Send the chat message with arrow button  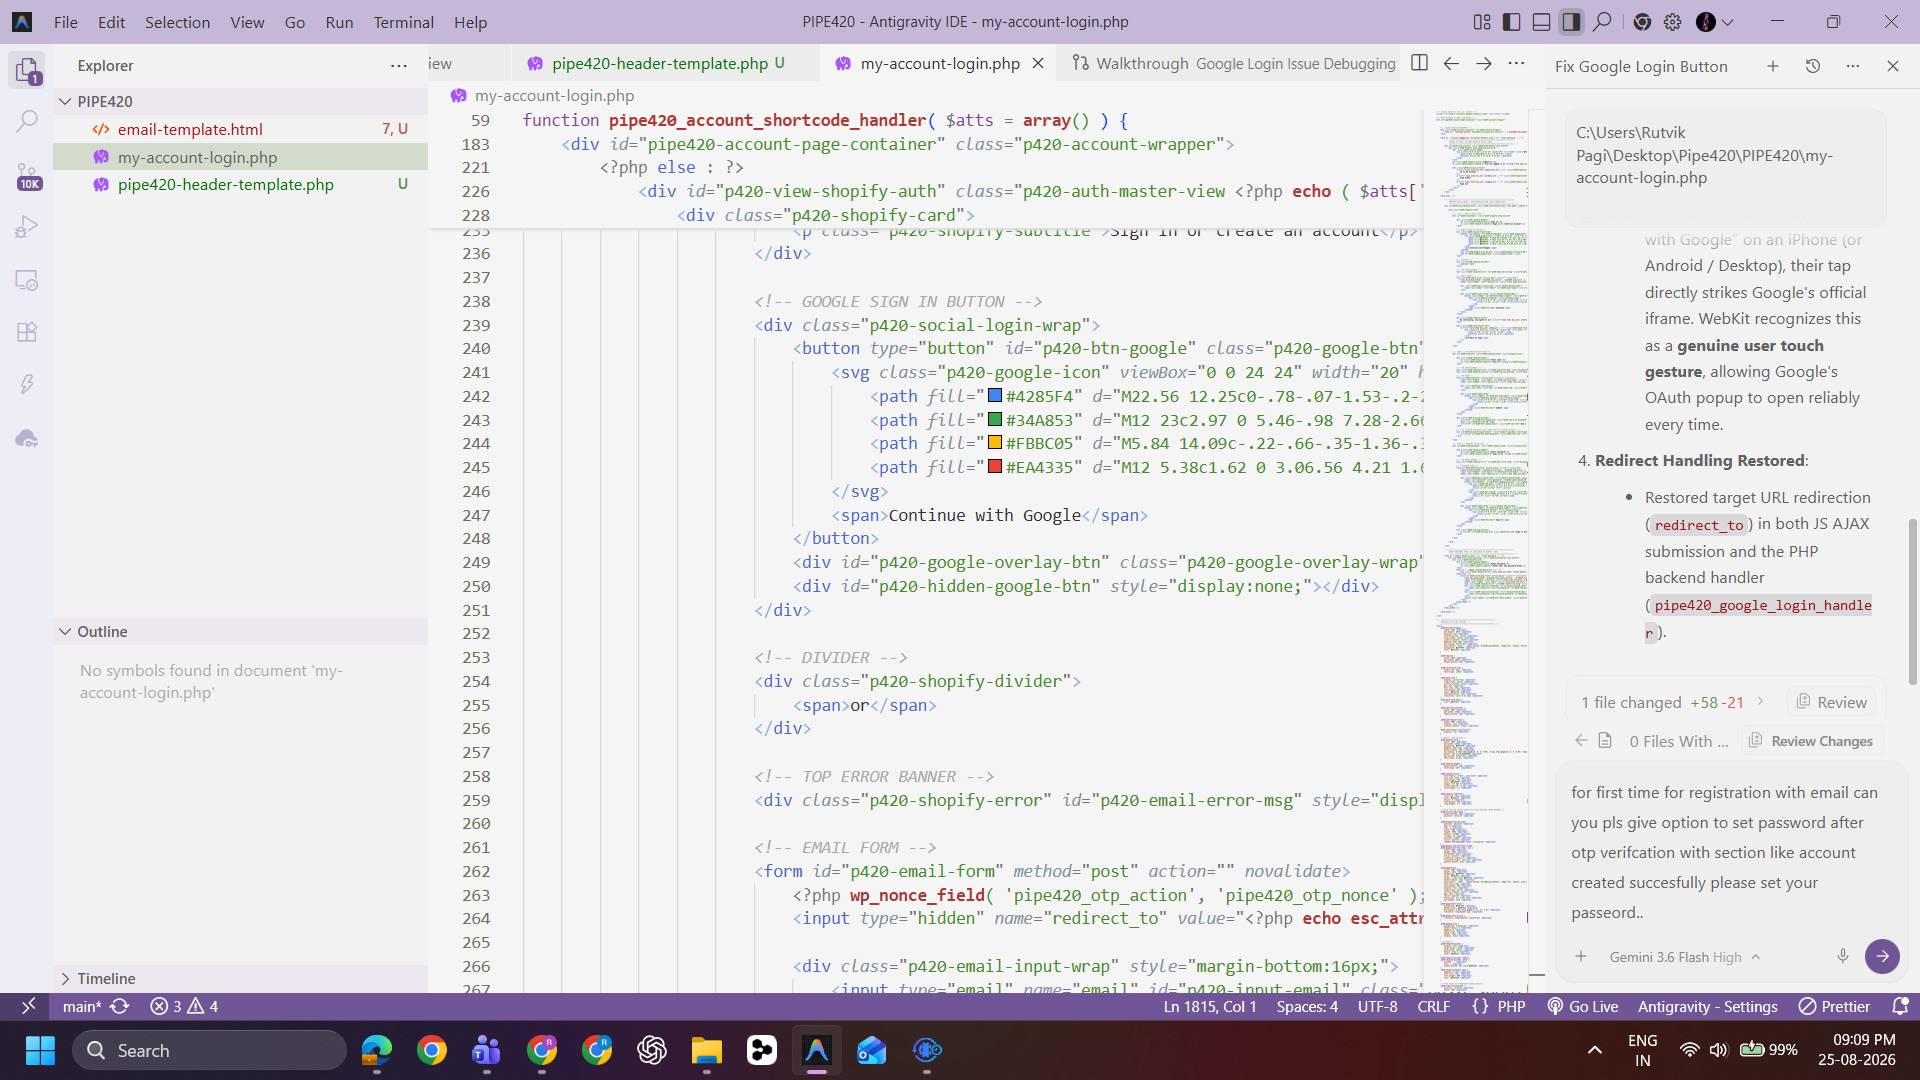1882,956
